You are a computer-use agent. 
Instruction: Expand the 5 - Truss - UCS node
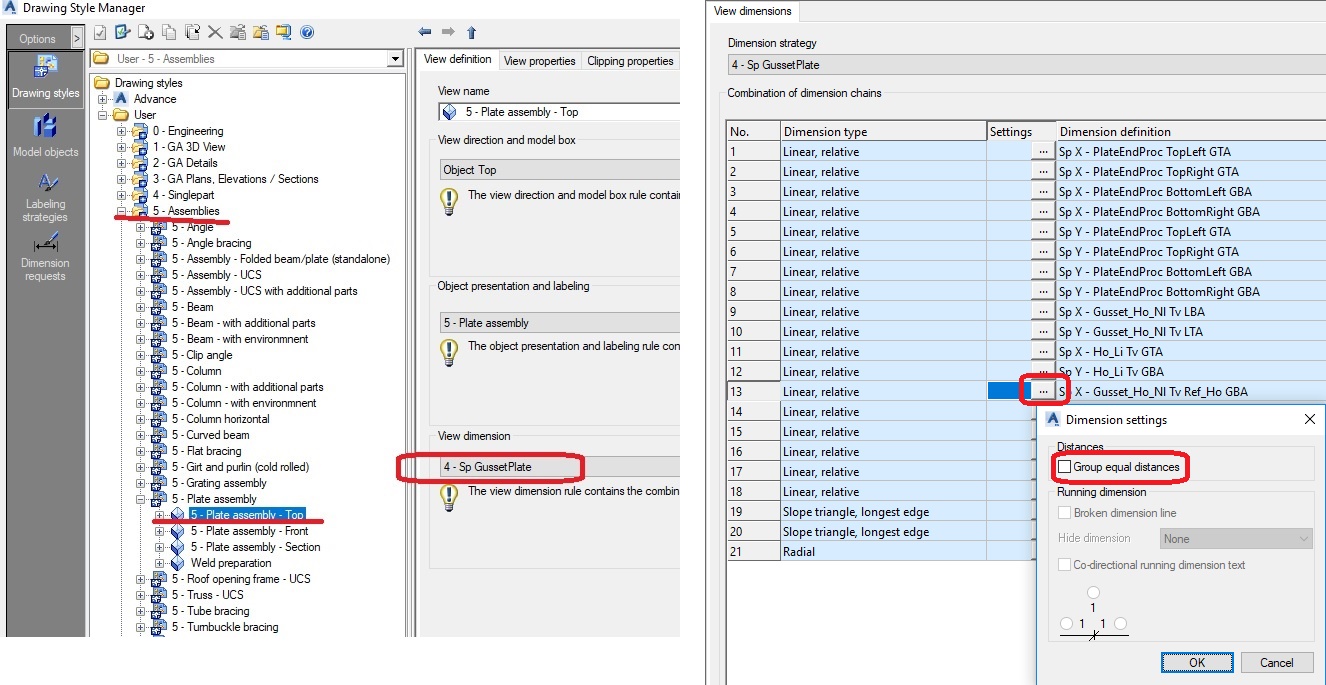tap(141, 595)
